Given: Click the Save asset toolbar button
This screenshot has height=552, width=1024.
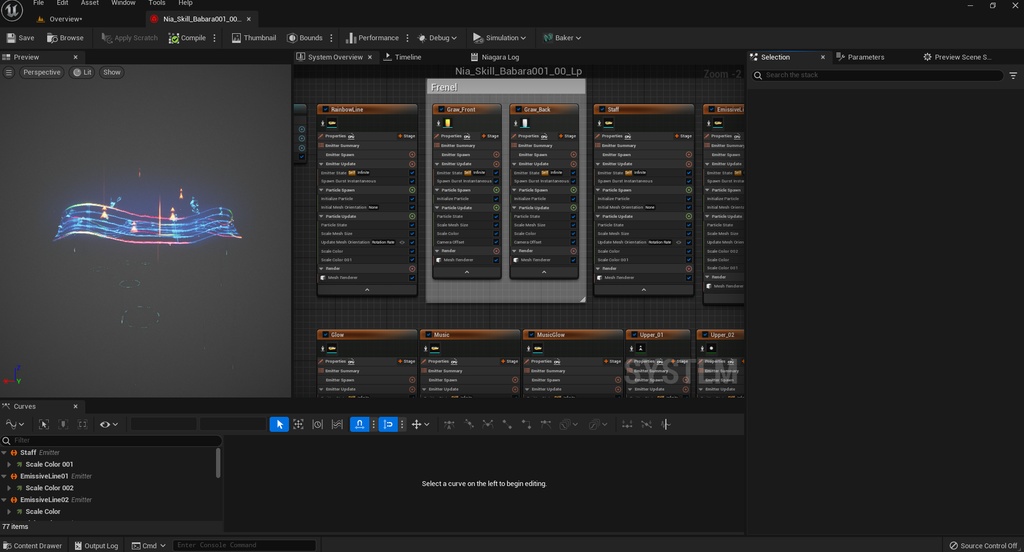Looking at the screenshot, I should pos(20,38).
